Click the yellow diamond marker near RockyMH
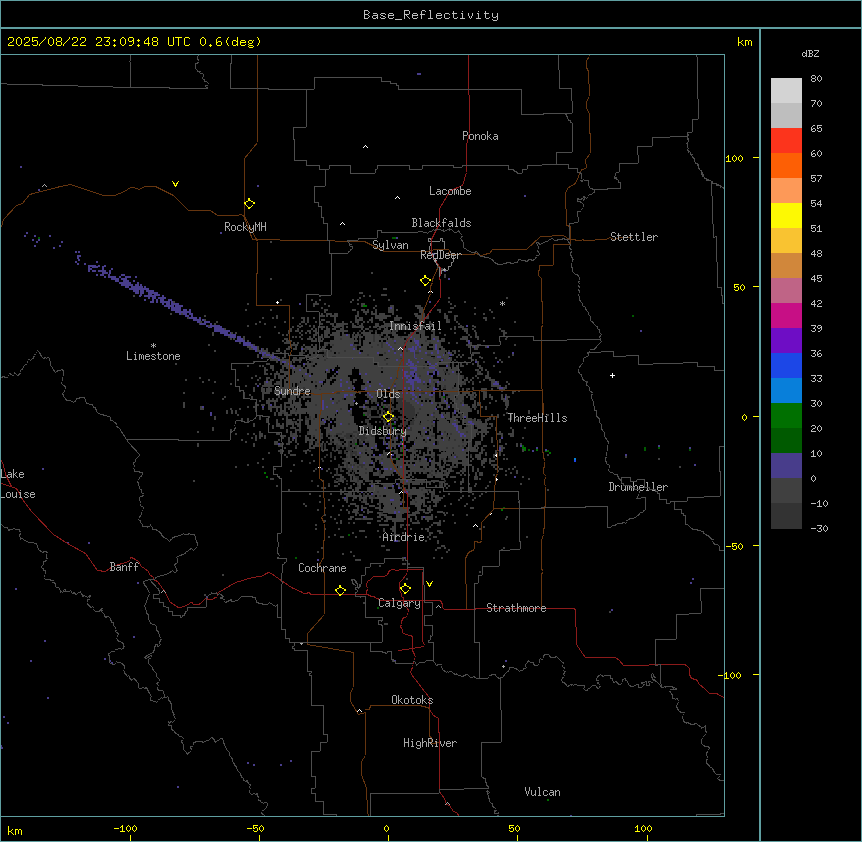 tap(249, 203)
